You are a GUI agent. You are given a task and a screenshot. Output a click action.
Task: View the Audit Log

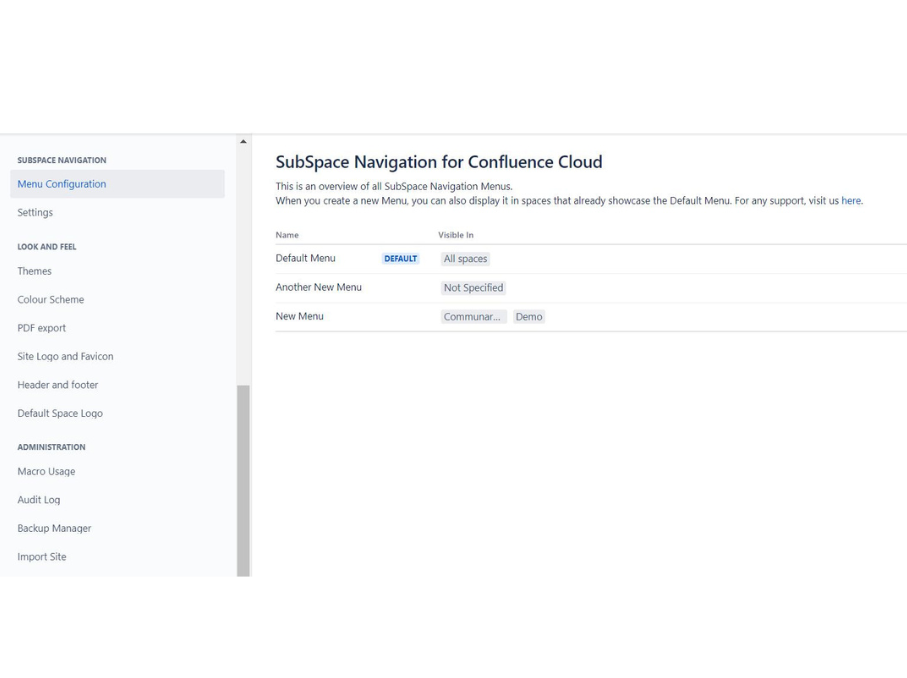[x=39, y=500]
